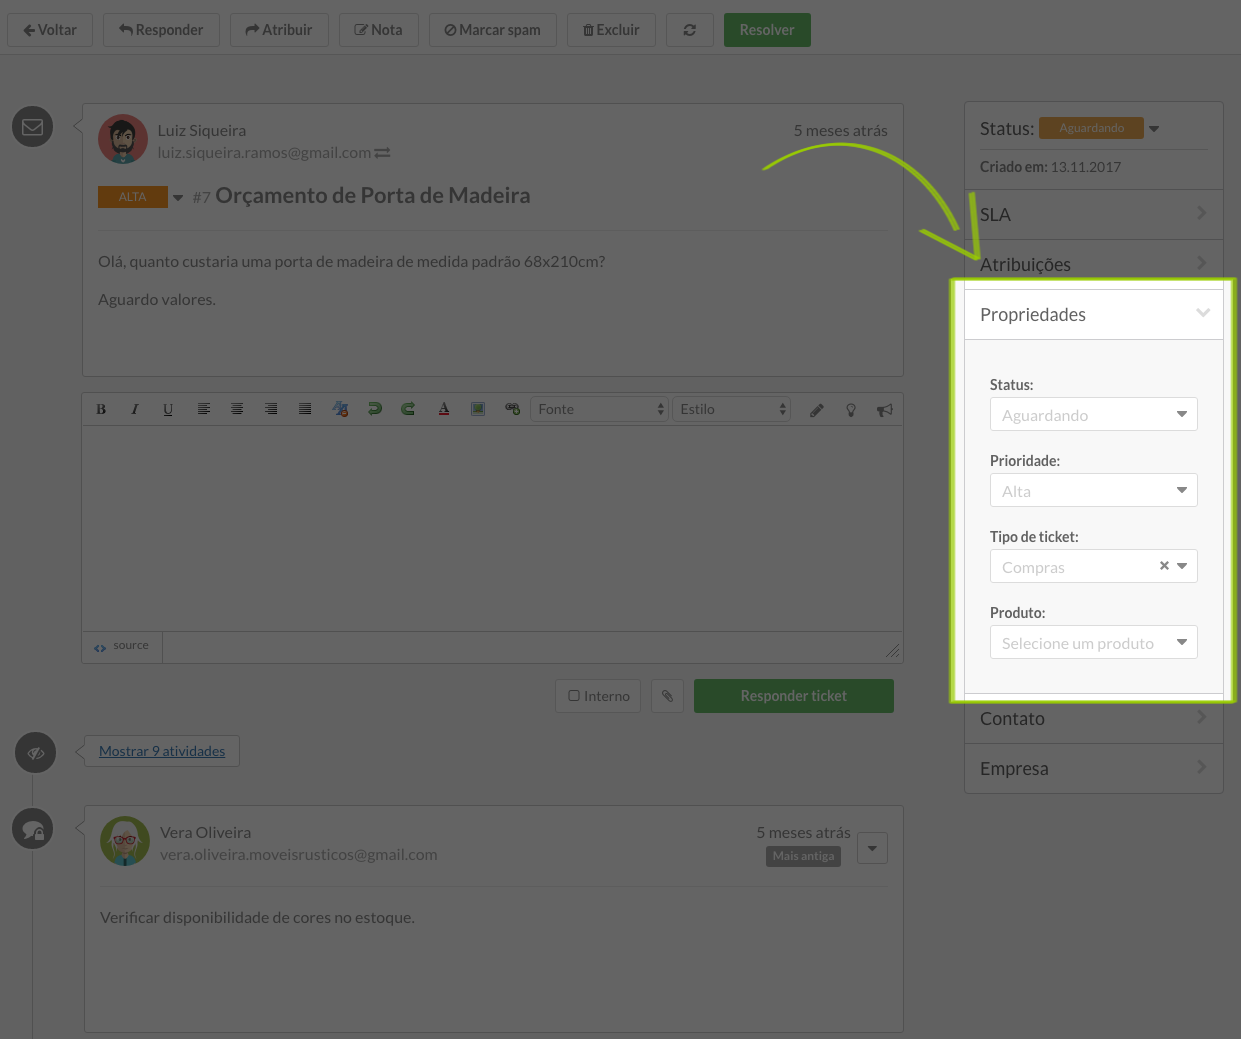This screenshot has width=1241, height=1039.
Task: Toggle source view in editor
Action: tap(122, 646)
